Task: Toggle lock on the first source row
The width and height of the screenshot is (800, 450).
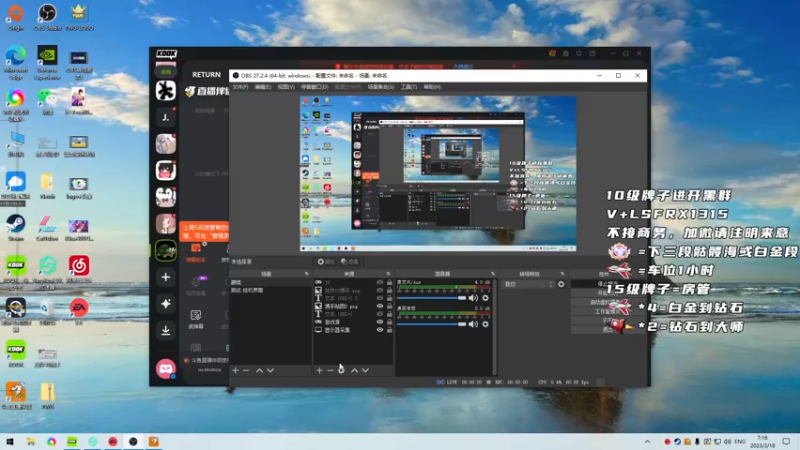Action: 389,282
